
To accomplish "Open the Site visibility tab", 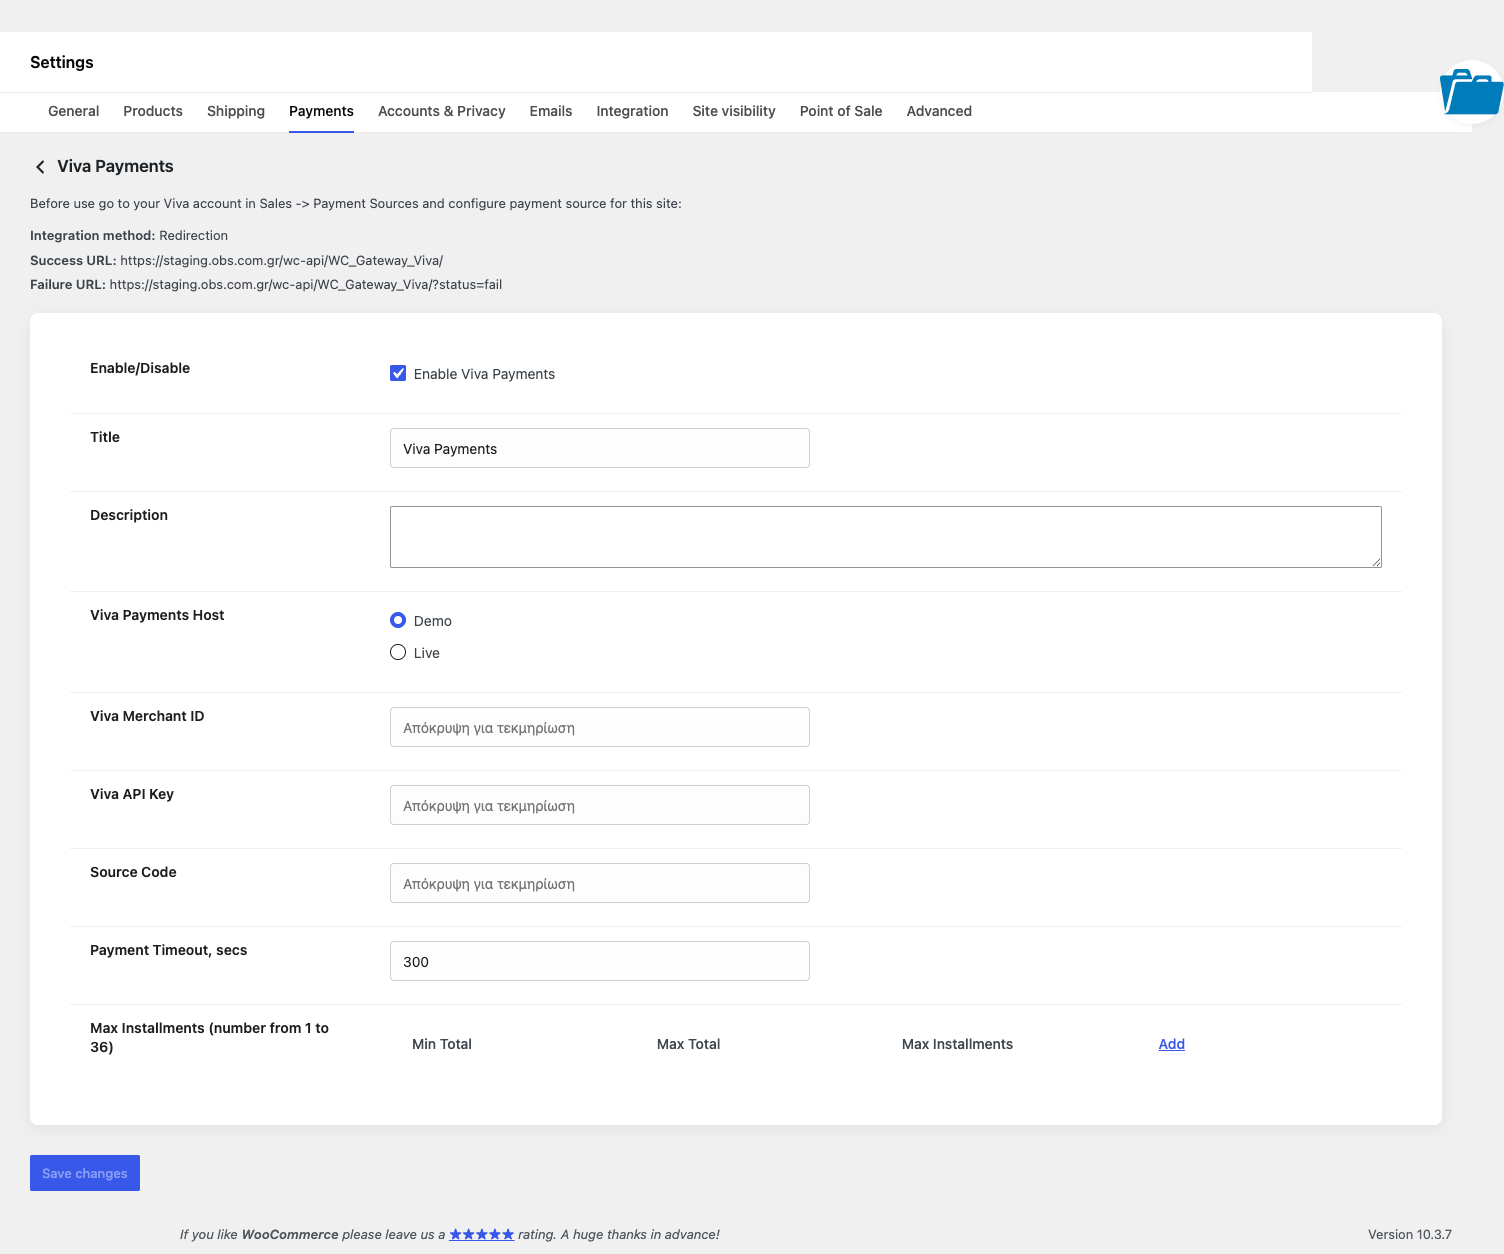I will pyautogui.click(x=734, y=111).
